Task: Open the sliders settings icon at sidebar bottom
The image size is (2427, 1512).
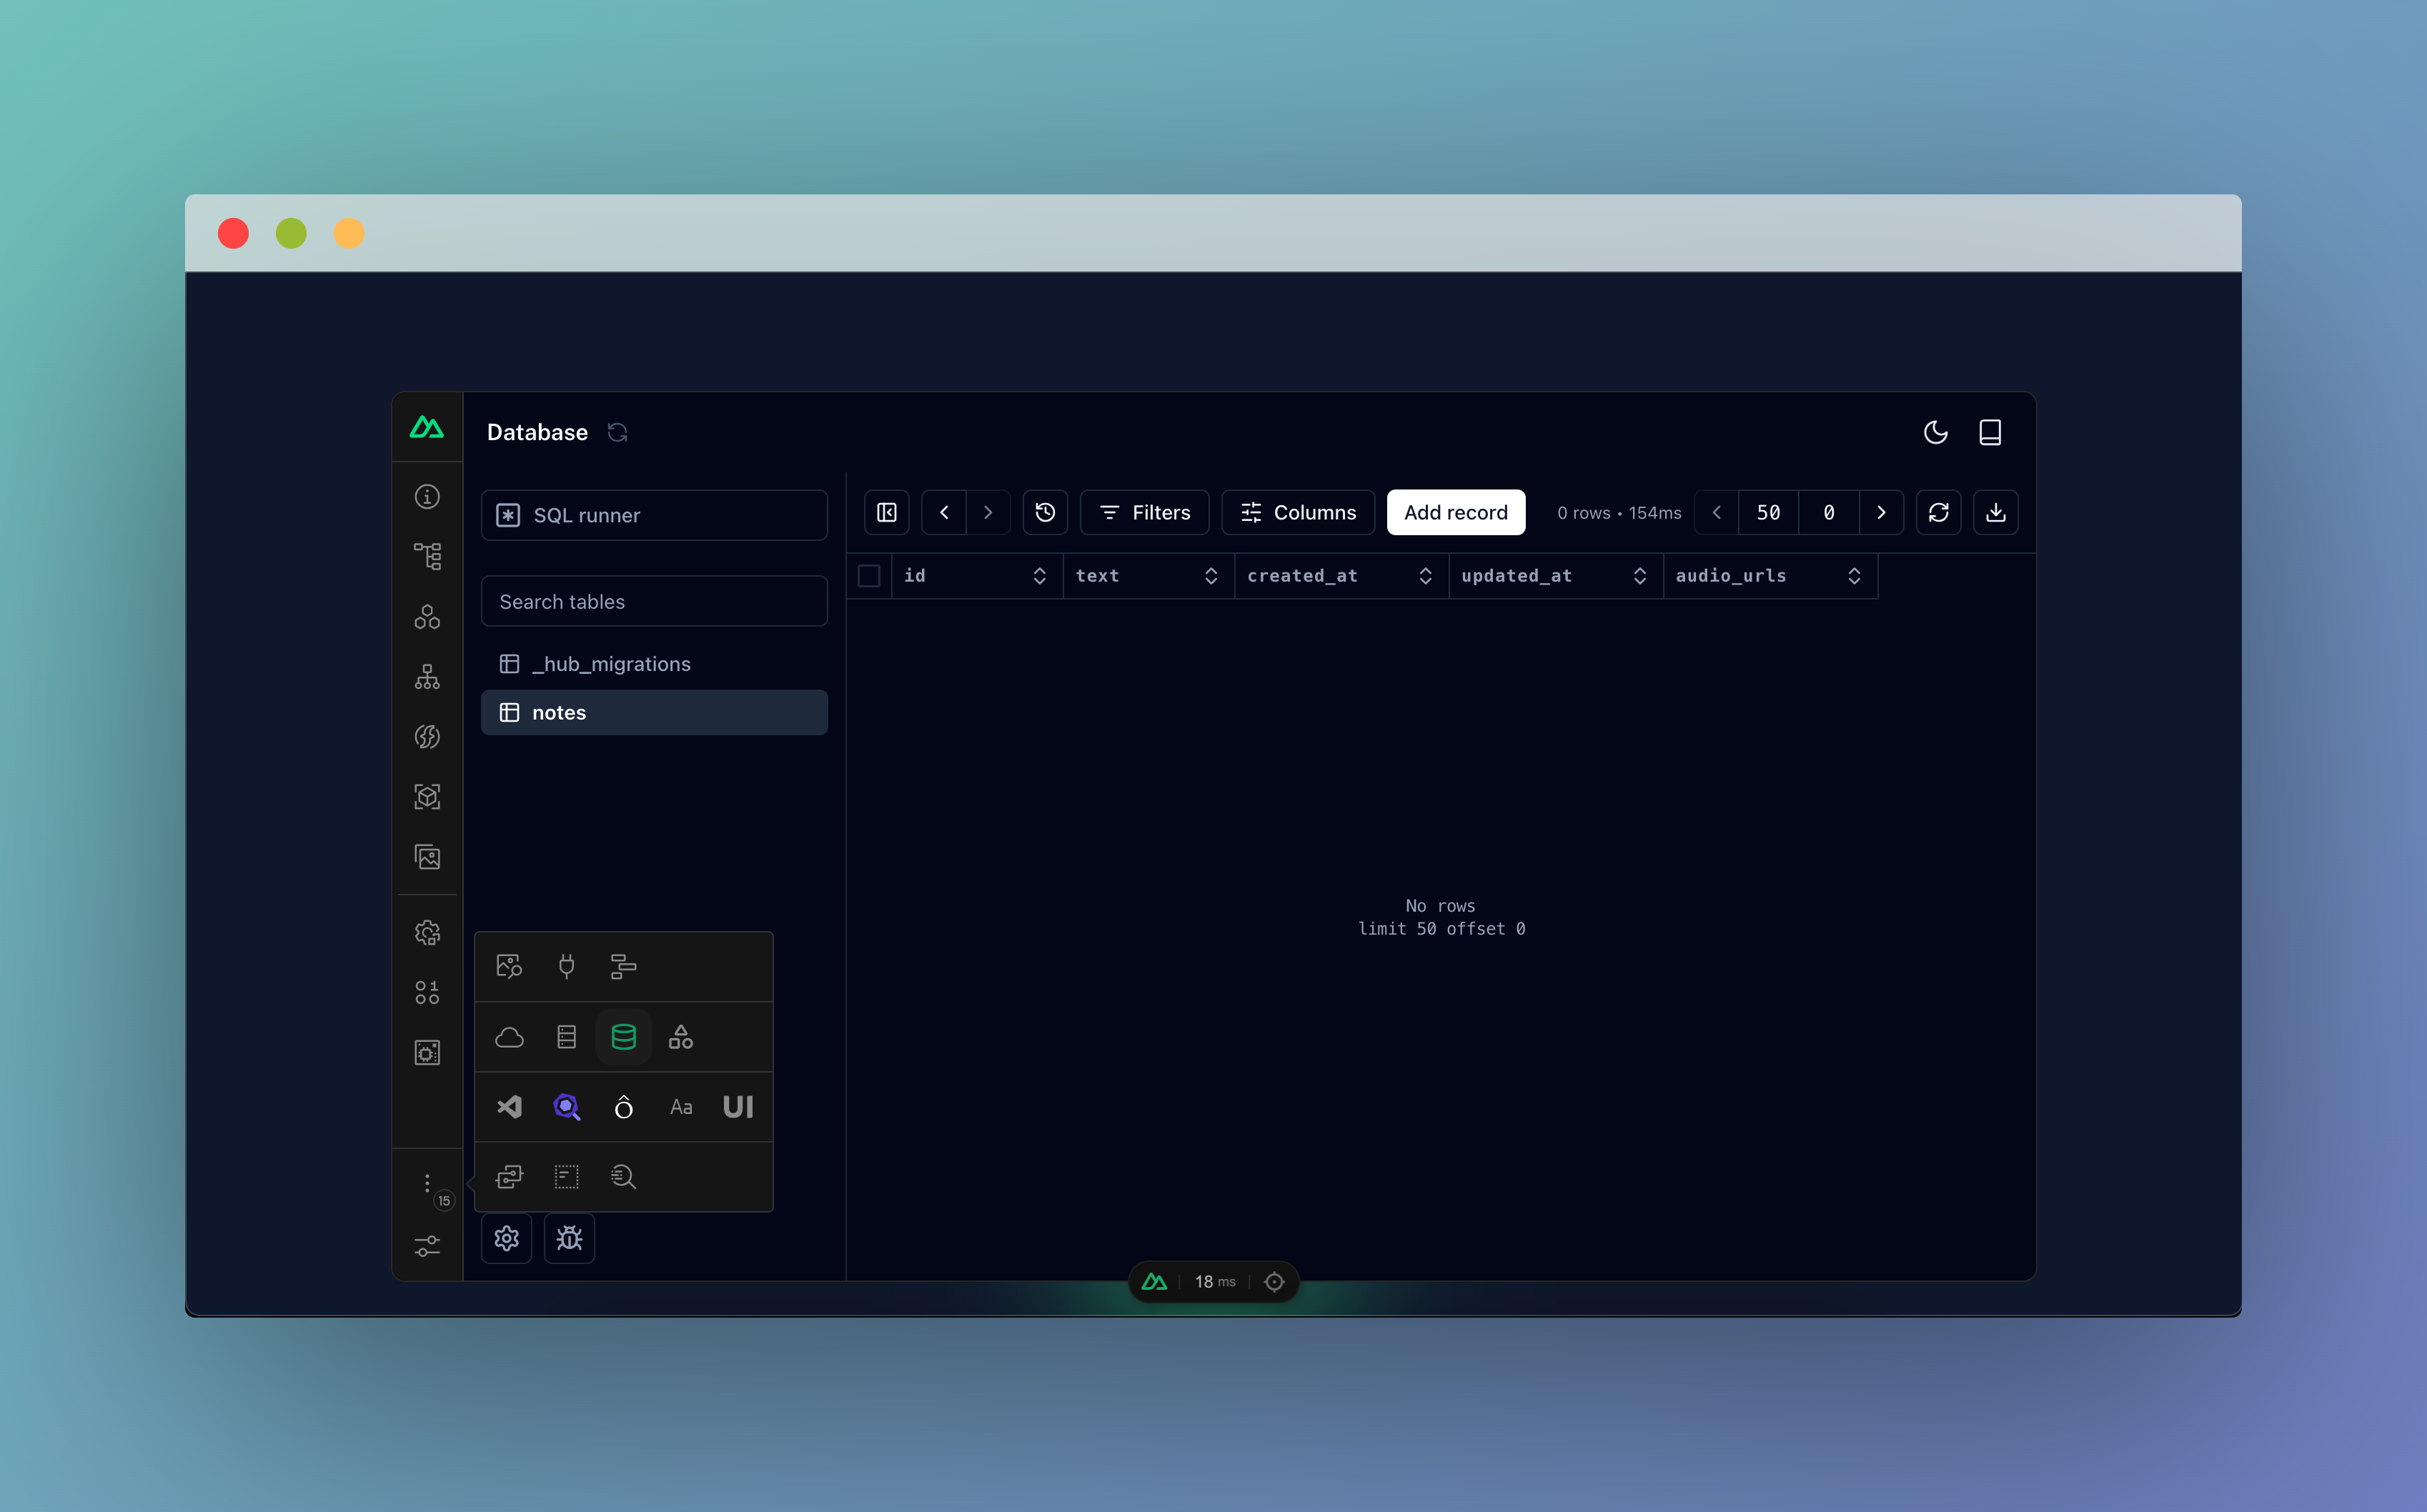Action: click(x=427, y=1246)
